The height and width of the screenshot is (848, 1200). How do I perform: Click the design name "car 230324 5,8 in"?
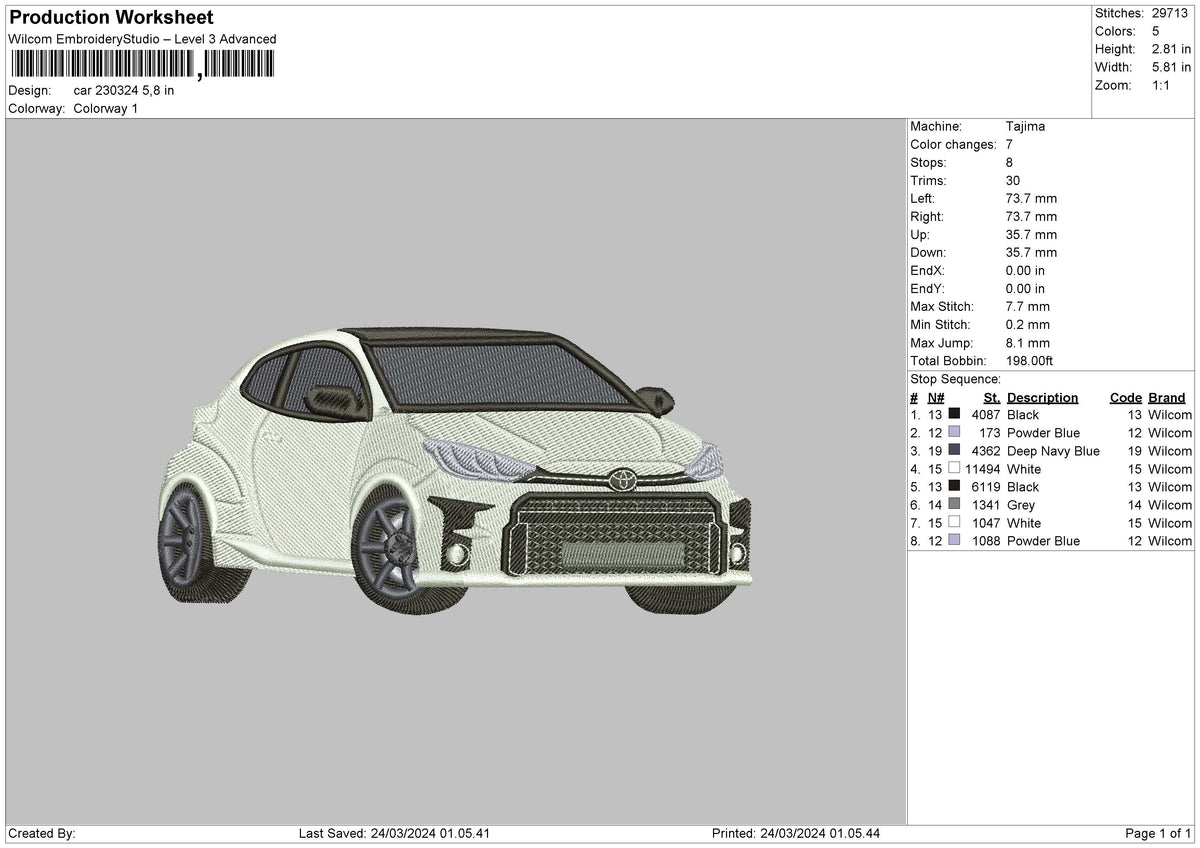tap(124, 90)
